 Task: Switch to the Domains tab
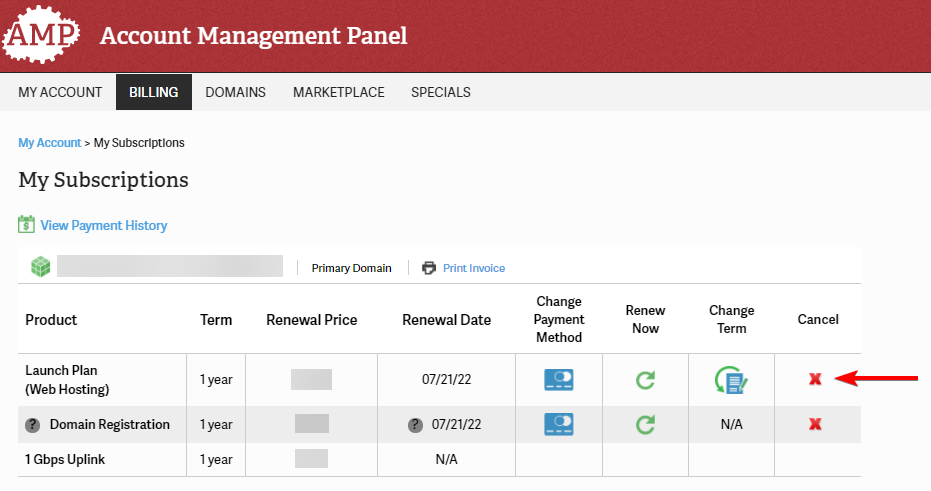(235, 92)
